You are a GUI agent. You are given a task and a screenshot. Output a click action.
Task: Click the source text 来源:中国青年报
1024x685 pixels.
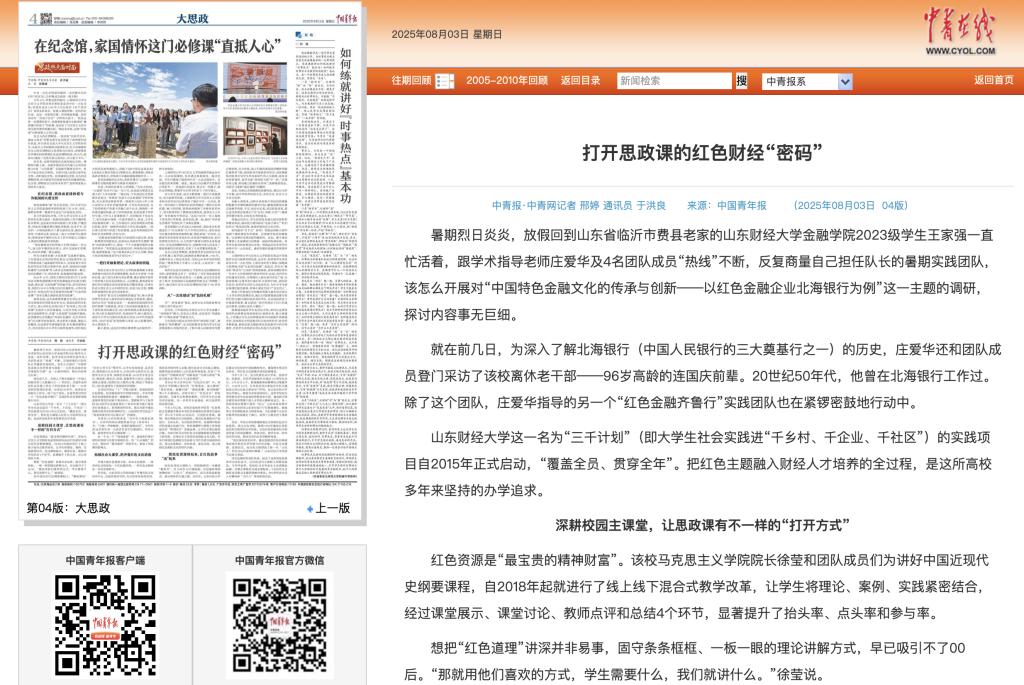(x=726, y=205)
